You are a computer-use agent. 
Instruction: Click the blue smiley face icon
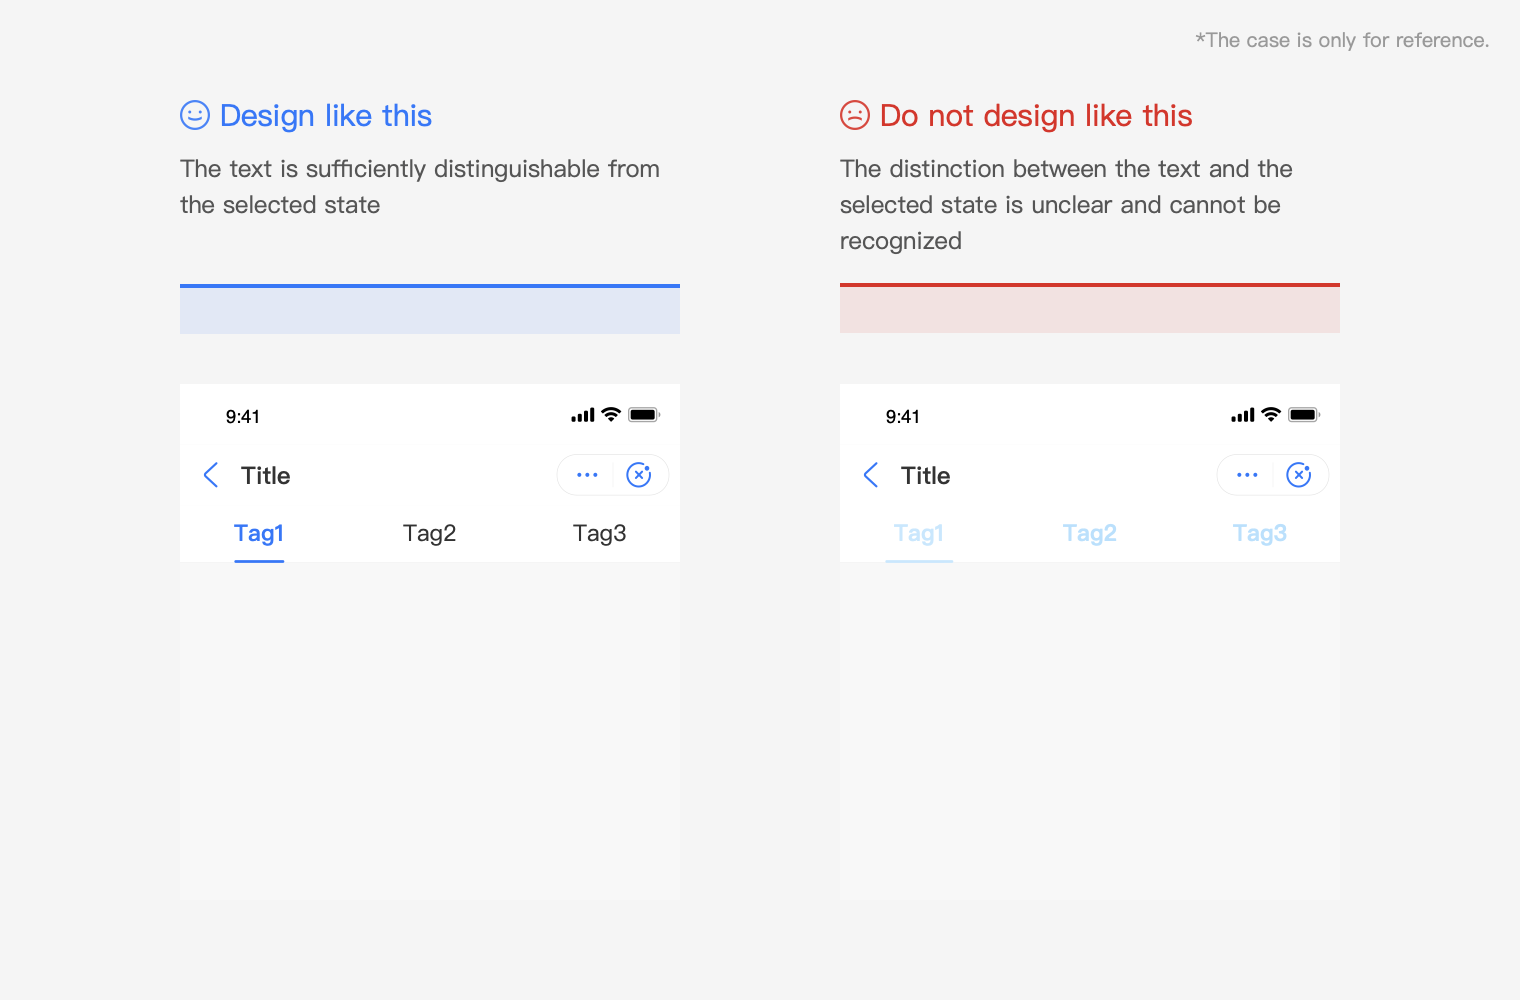(x=195, y=115)
